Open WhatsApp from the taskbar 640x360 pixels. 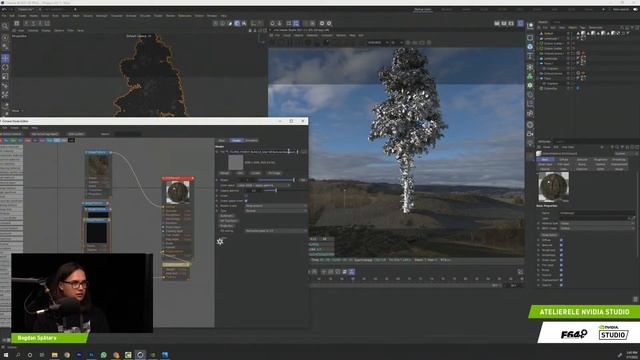coord(104,355)
